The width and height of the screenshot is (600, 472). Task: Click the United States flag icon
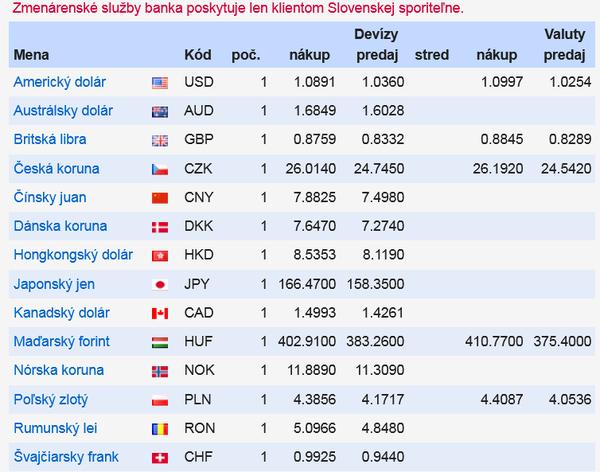point(159,82)
